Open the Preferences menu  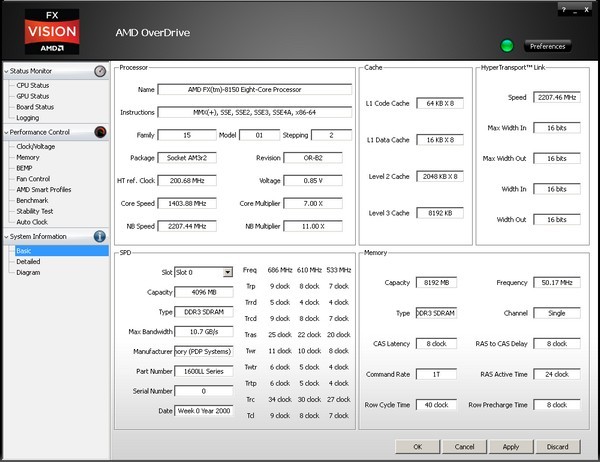(547, 46)
